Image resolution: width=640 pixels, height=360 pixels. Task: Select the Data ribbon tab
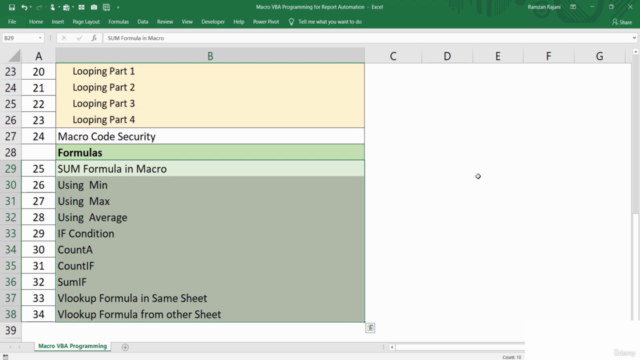tap(143, 22)
